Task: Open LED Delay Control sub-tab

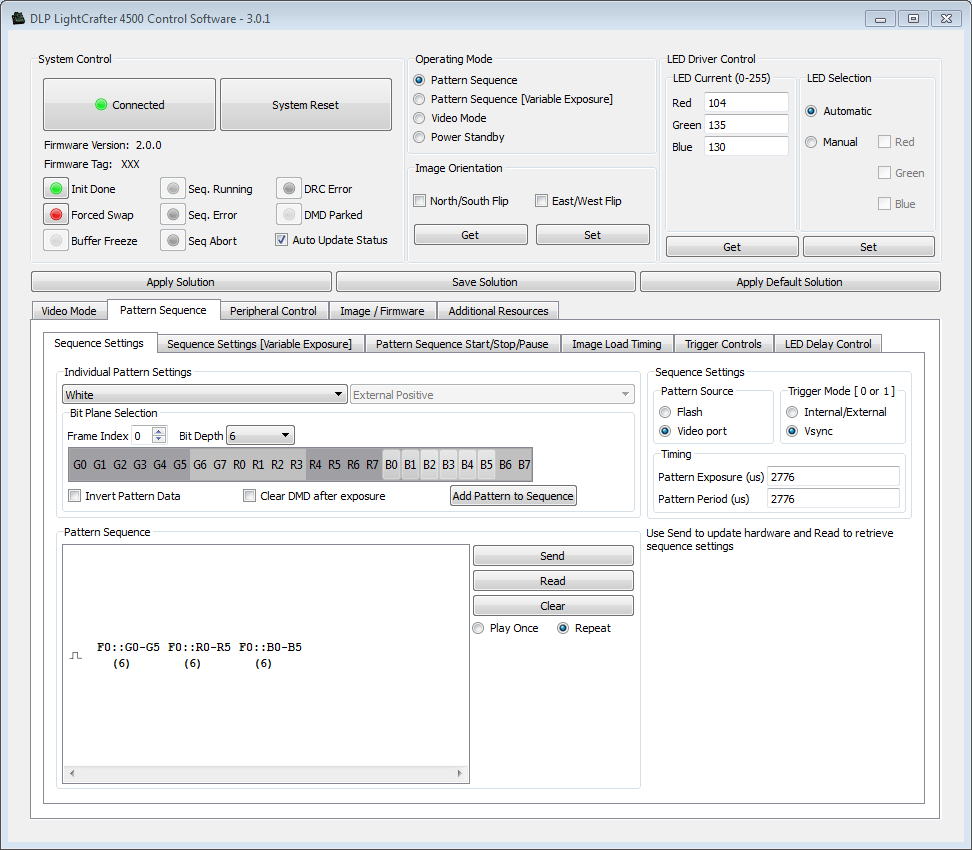Action: 828,343
